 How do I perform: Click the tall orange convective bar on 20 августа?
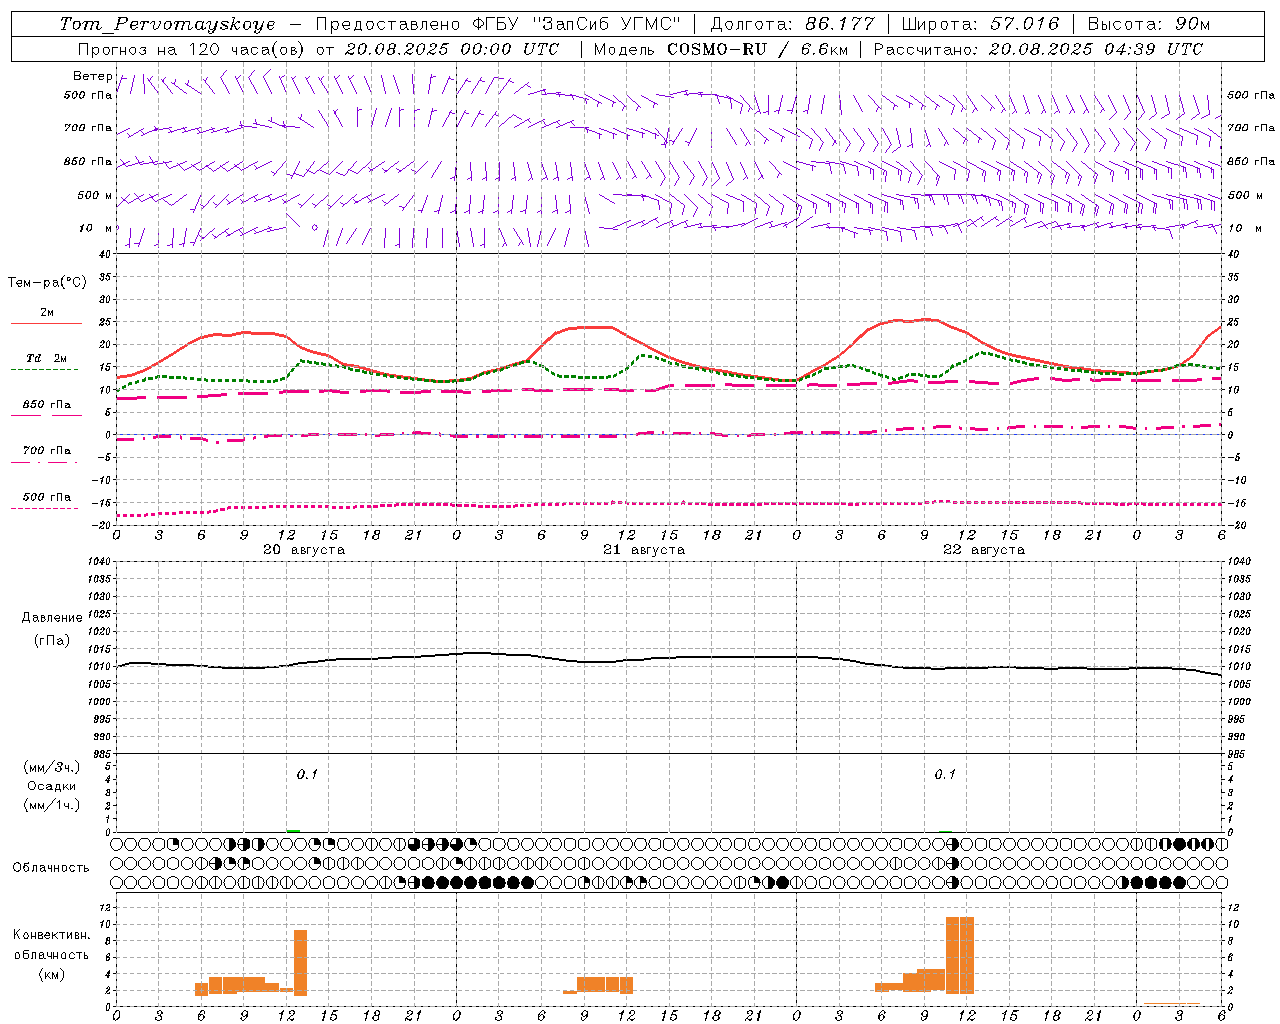click(300, 961)
